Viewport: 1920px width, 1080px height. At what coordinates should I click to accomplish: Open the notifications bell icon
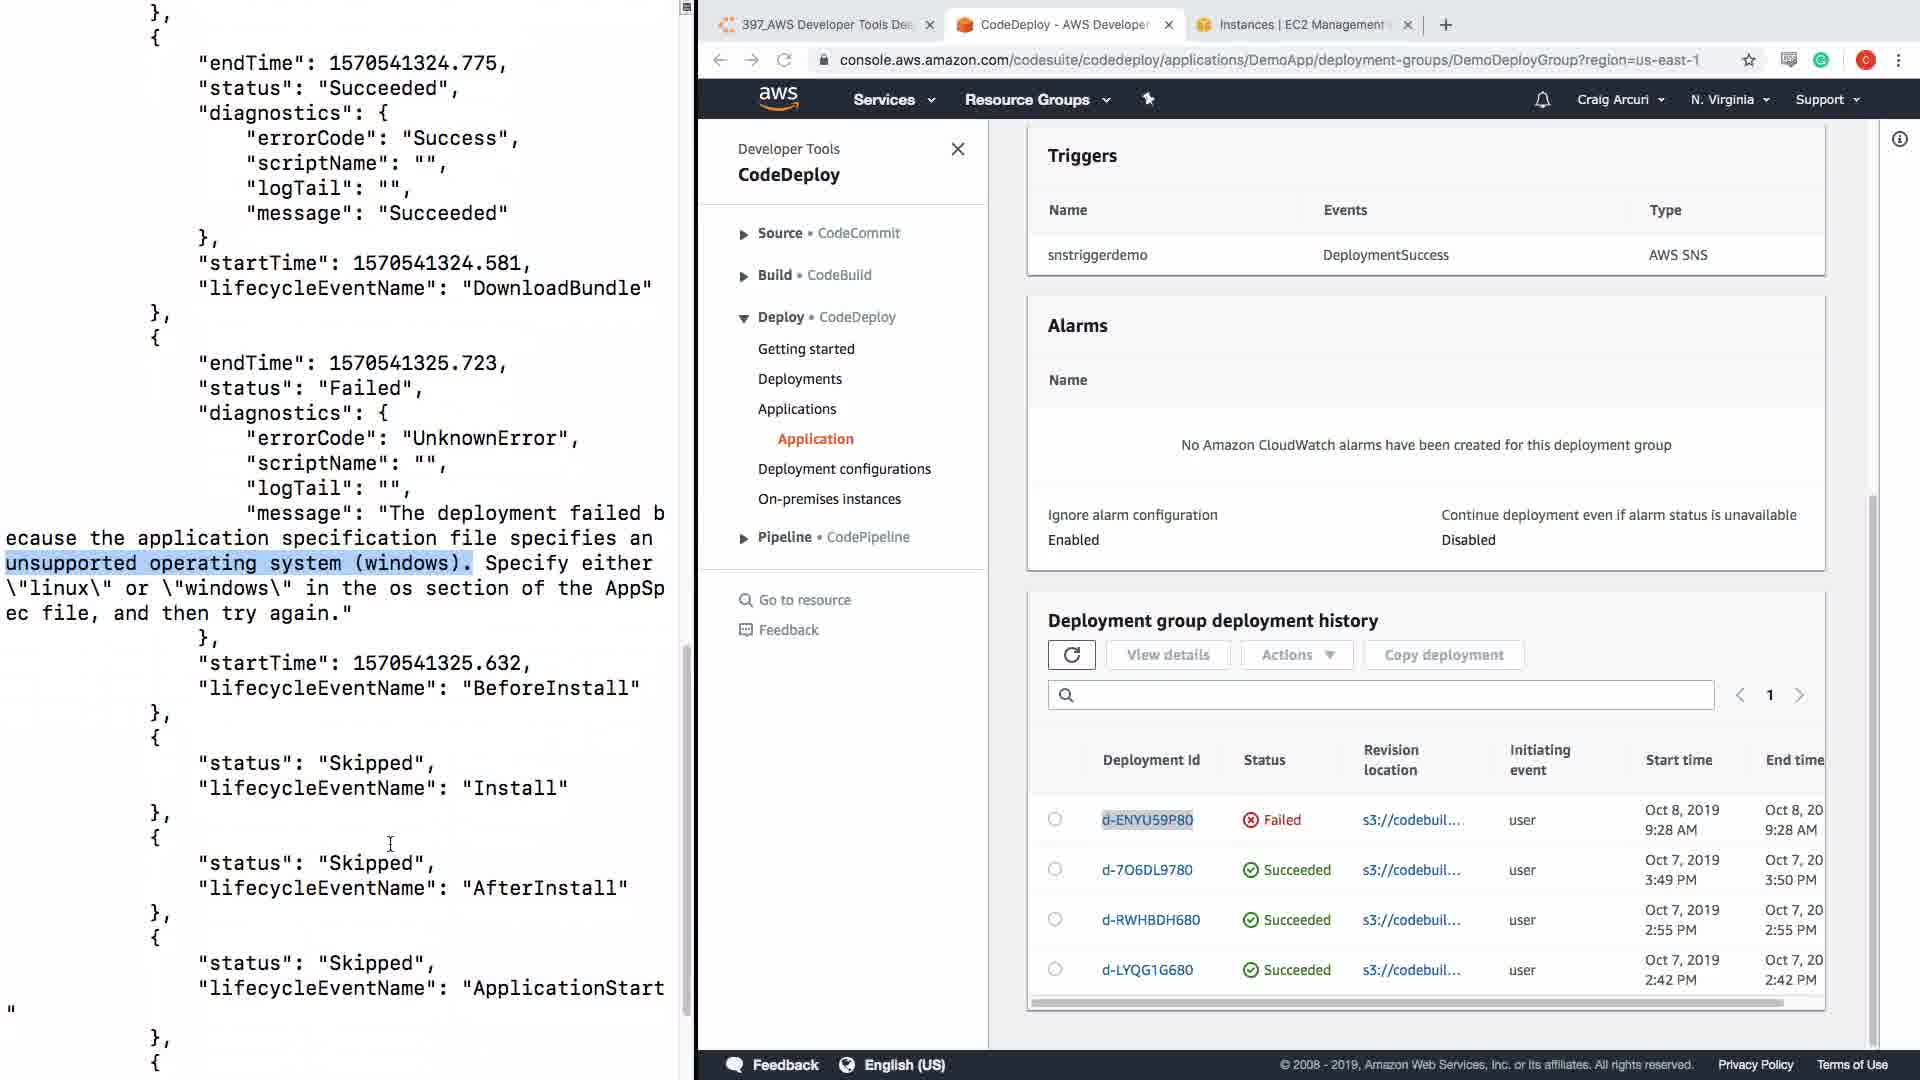(x=1542, y=100)
